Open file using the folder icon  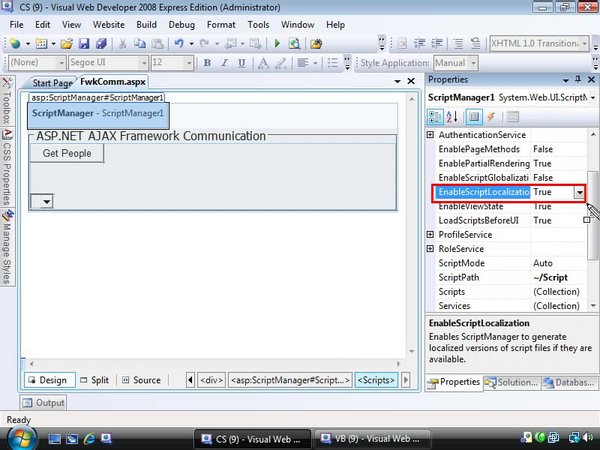[x=66, y=44]
